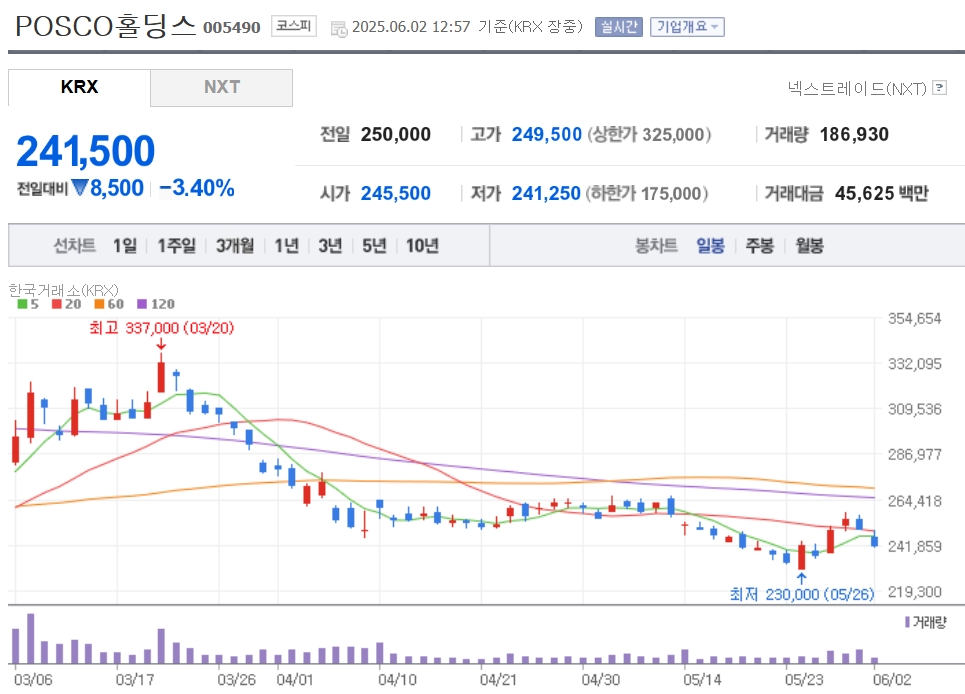
Task: Click the current price 241,500
Action: (86, 151)
